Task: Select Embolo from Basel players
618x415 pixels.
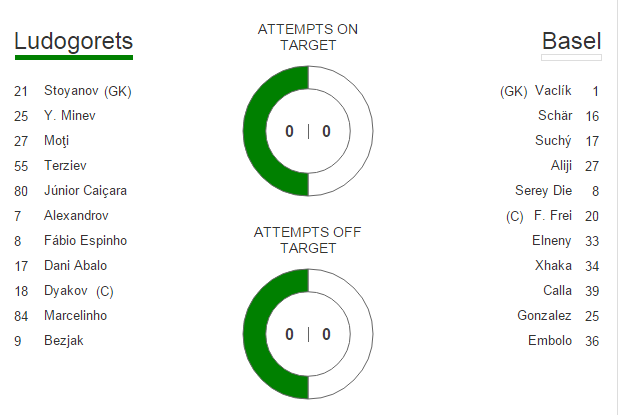Action: tap(550, 341)
